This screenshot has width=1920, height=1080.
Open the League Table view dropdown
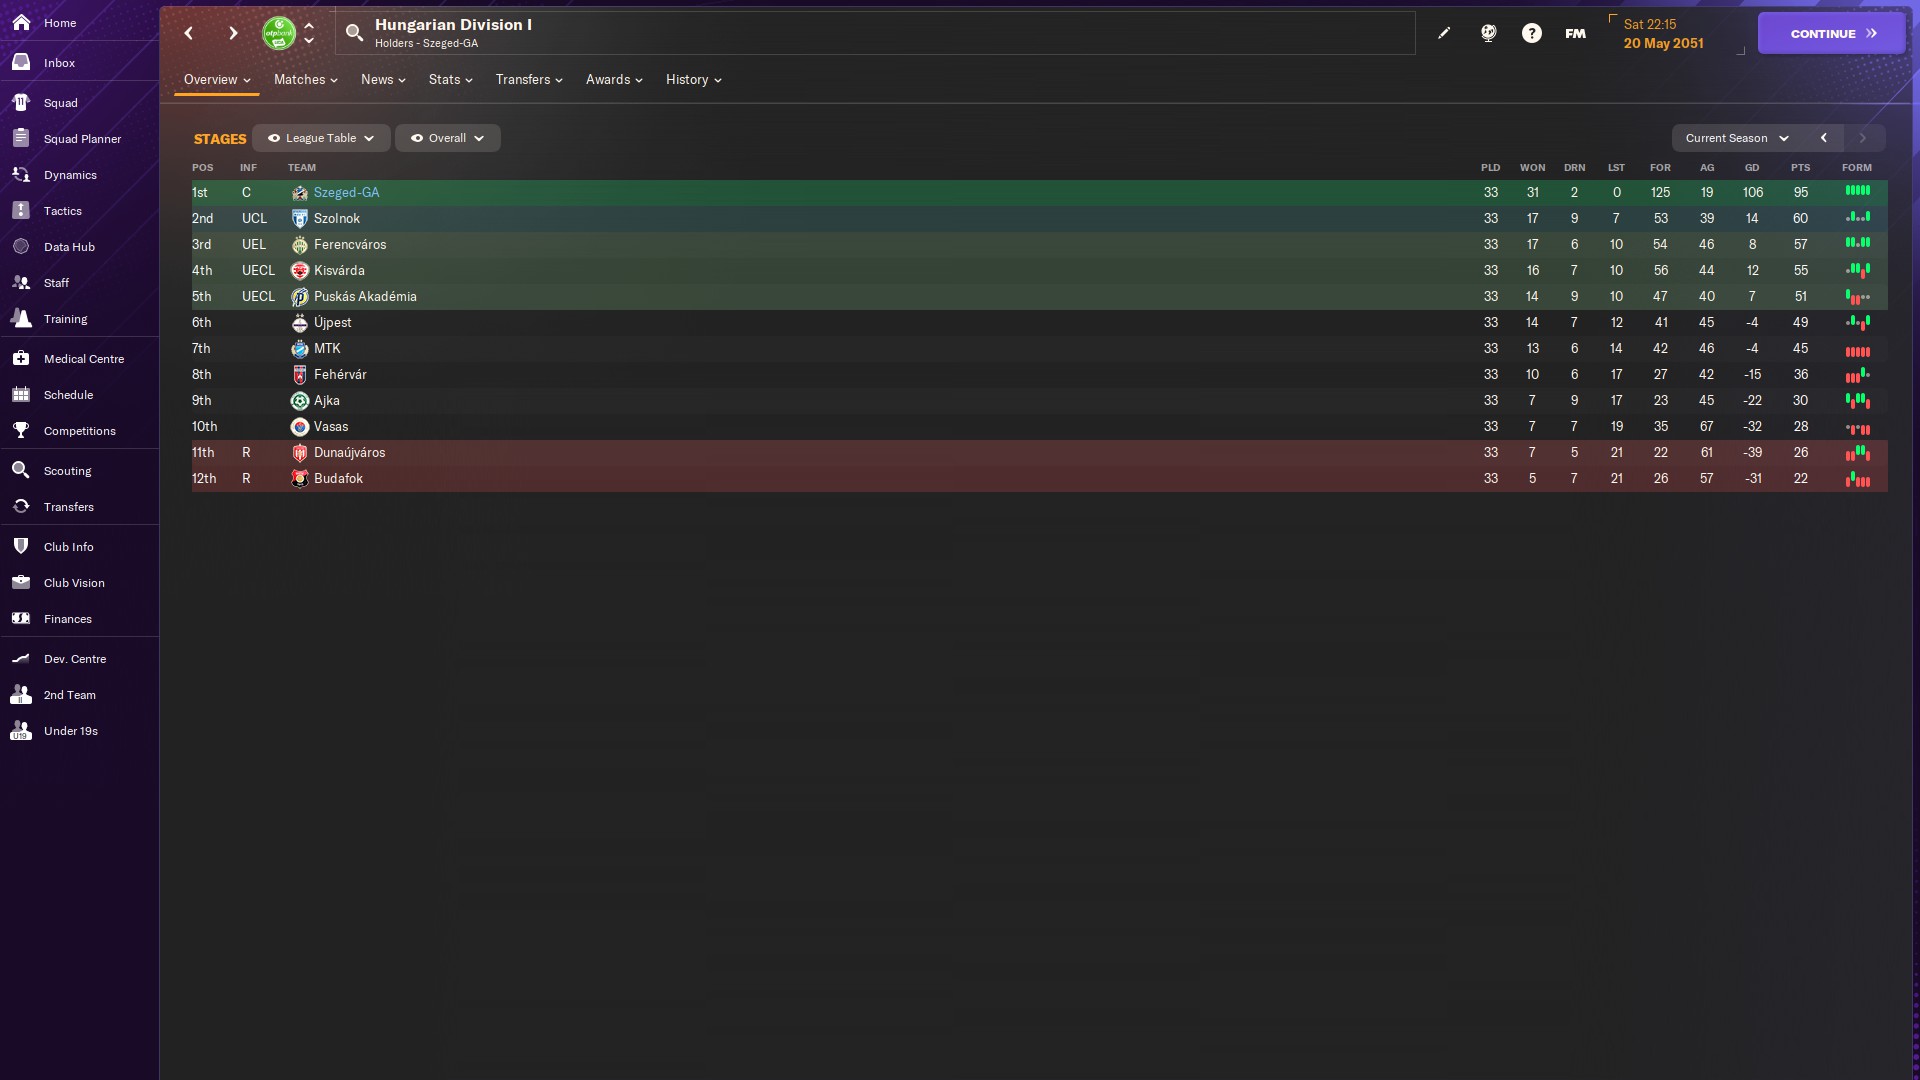(321, 138)
